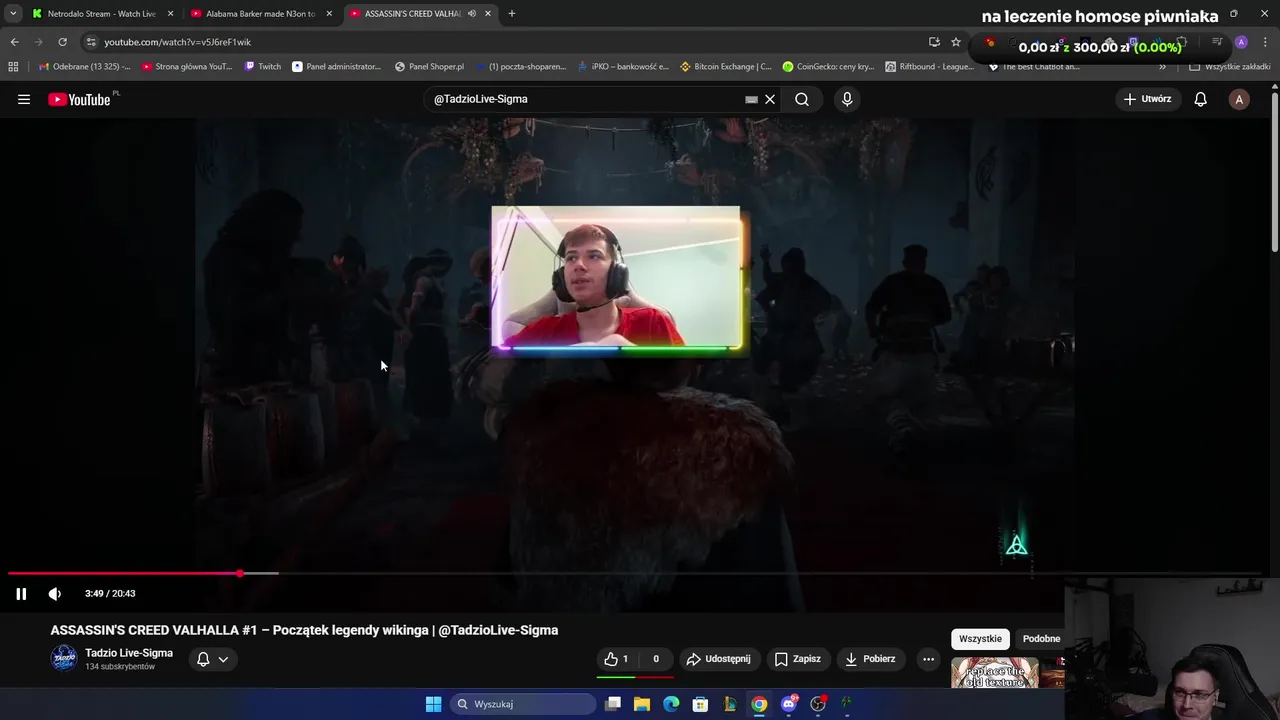Open the on-screen keyboard in search box
This screenshot has width=1280, height=720.
(751, 99)
